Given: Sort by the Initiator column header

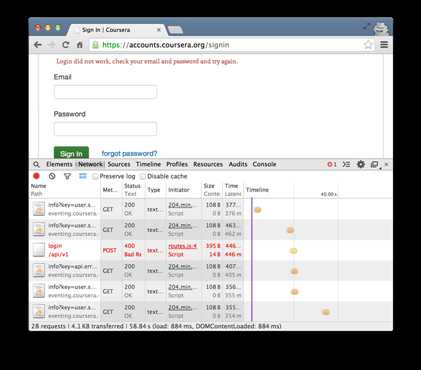Looking at the screenshot, I should click(x=183, y=190).
